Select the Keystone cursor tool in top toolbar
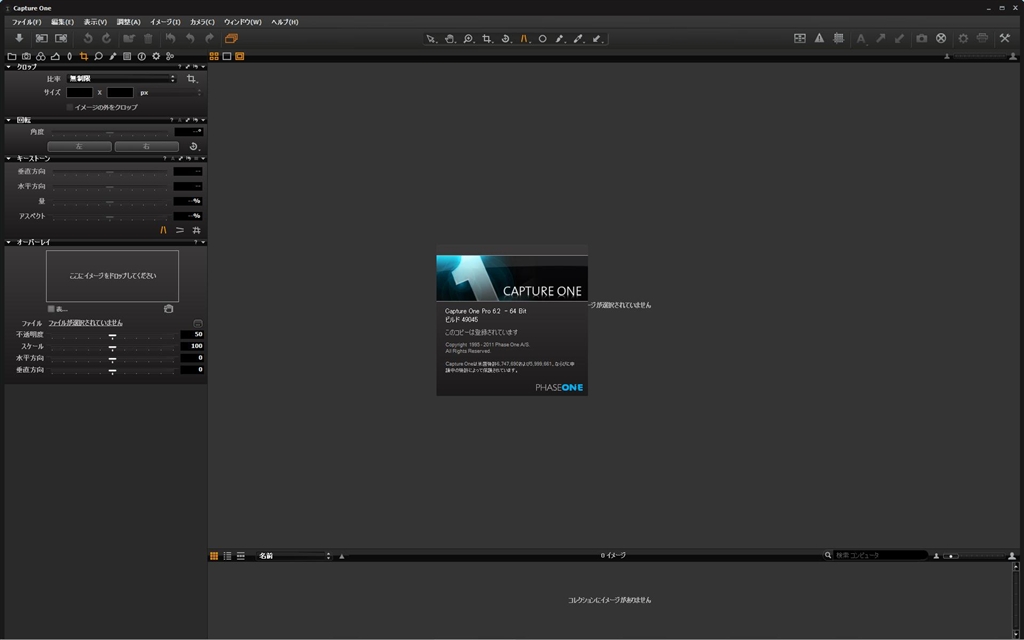 tap(524, 39)
